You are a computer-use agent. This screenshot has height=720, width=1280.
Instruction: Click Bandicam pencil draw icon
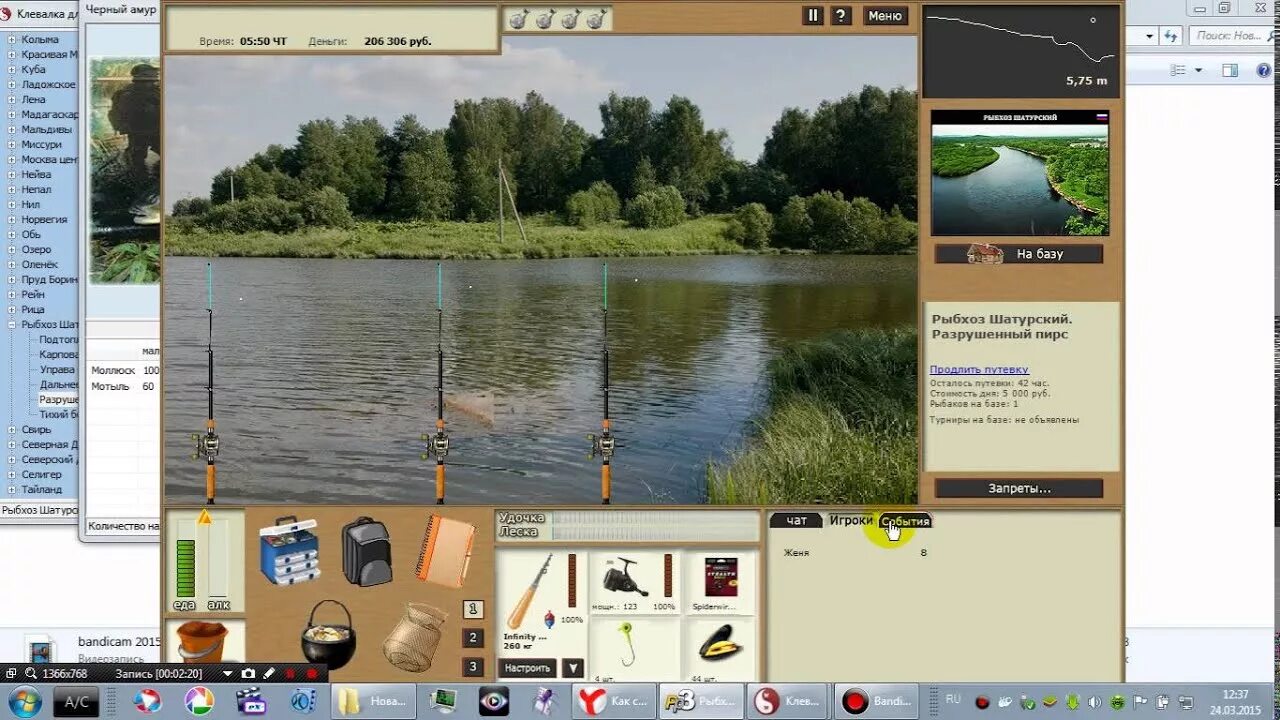tap(269, 674)
